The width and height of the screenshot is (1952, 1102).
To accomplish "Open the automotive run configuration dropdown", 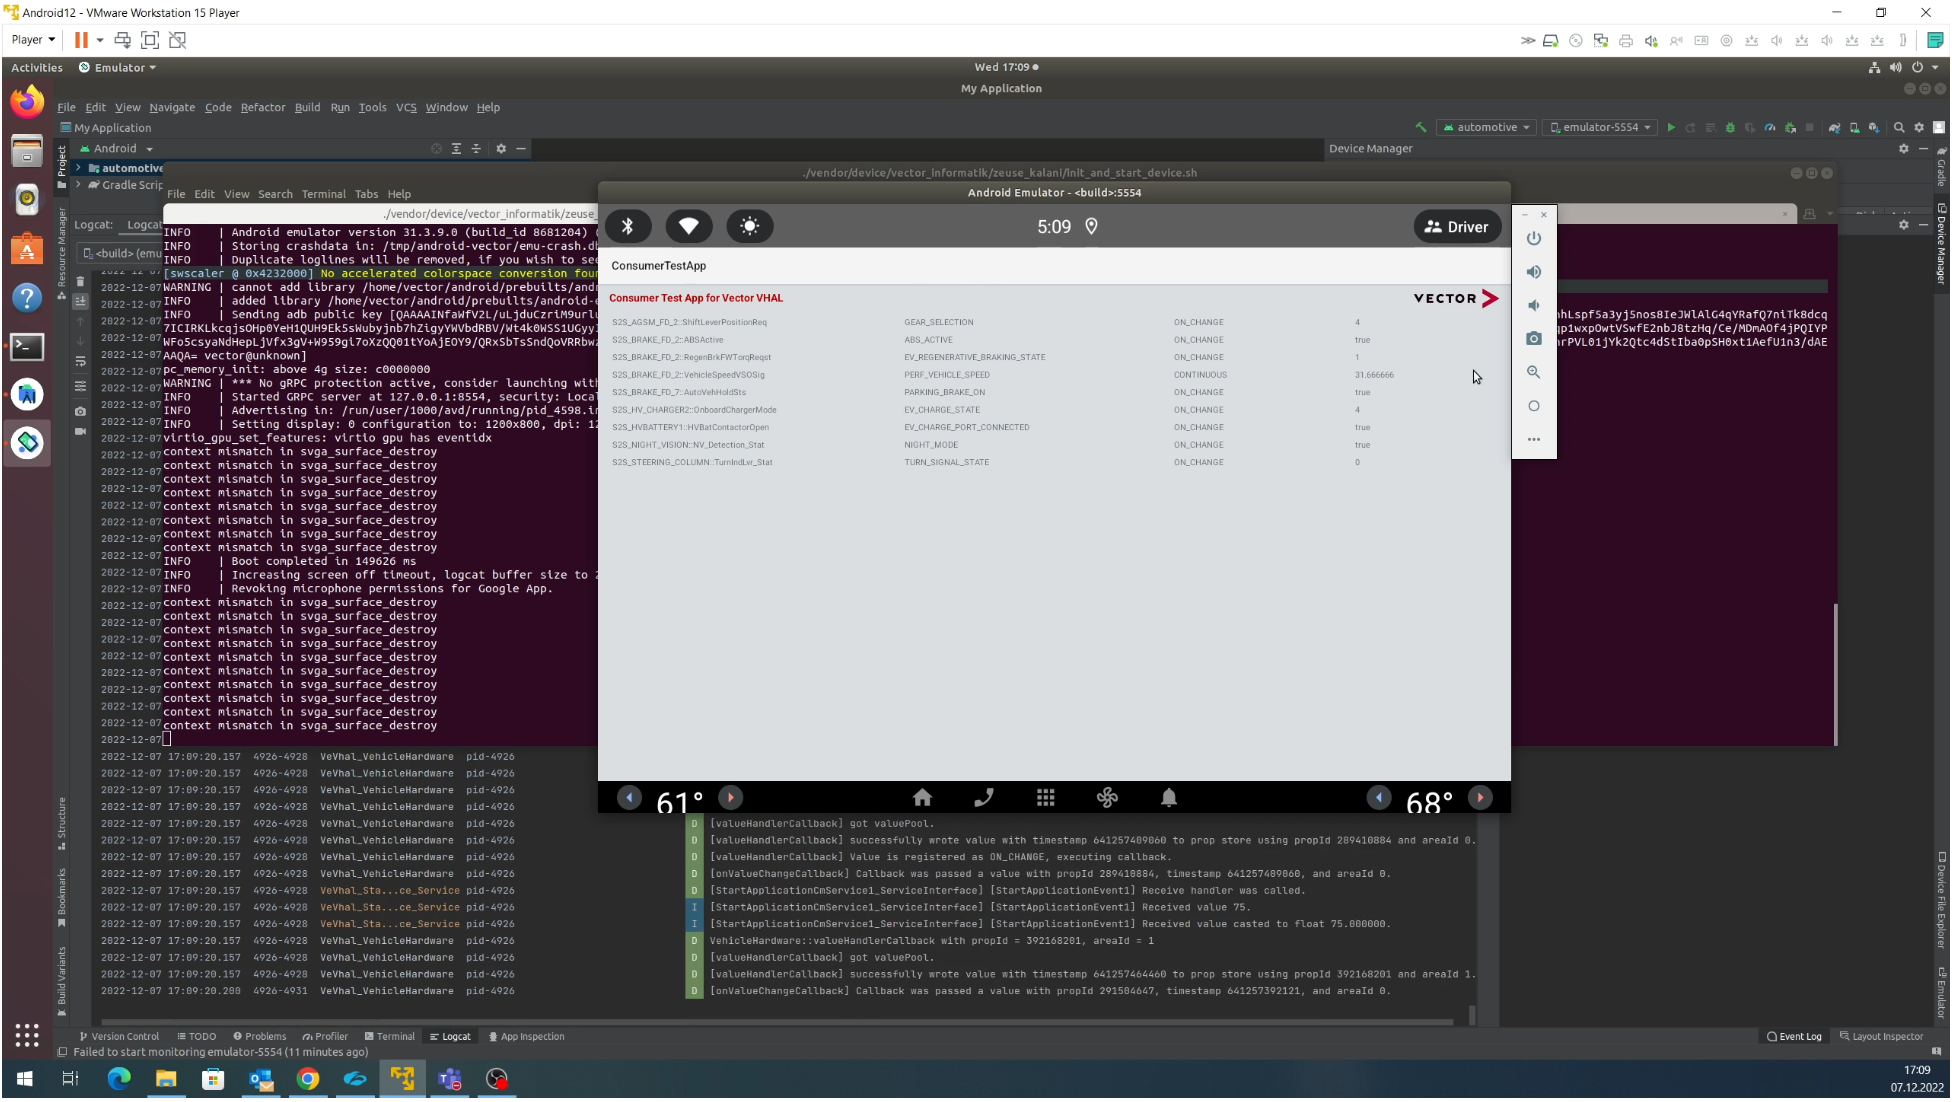I will (x=1487, y=127).
